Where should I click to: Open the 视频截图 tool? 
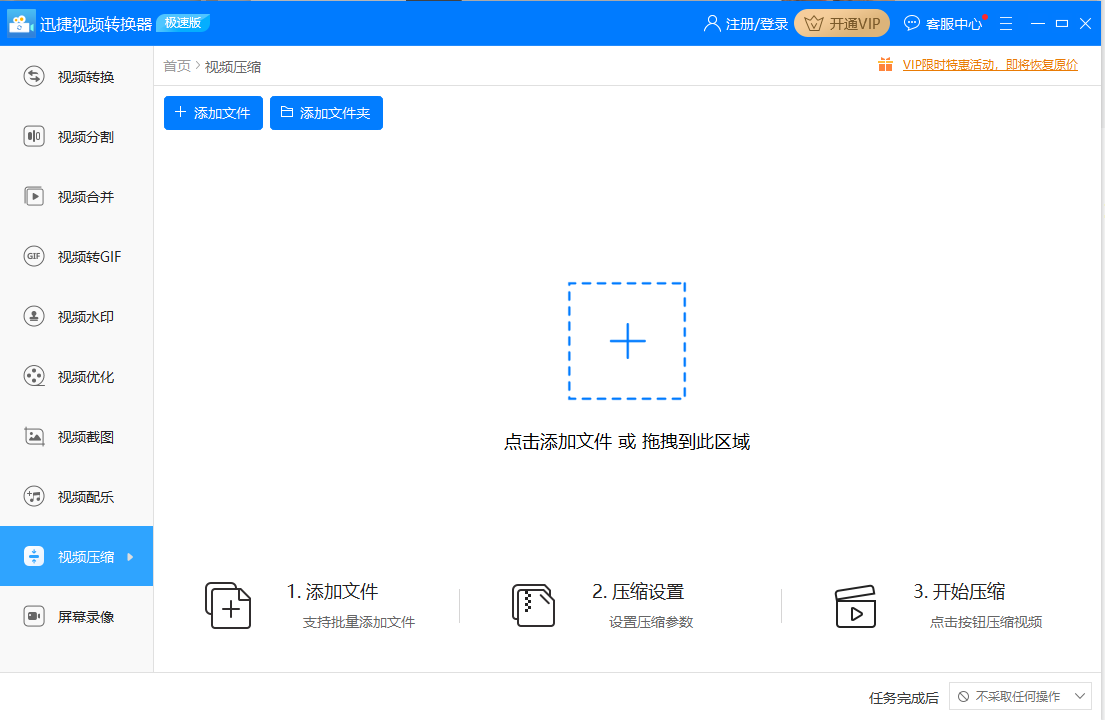click(76, 436)
